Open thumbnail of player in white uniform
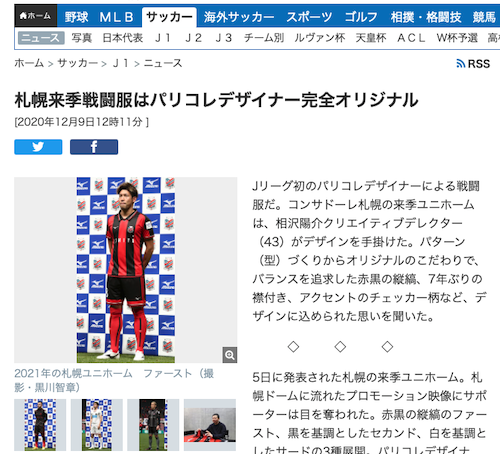The image size is (500, 454). (x=97, y=425)
